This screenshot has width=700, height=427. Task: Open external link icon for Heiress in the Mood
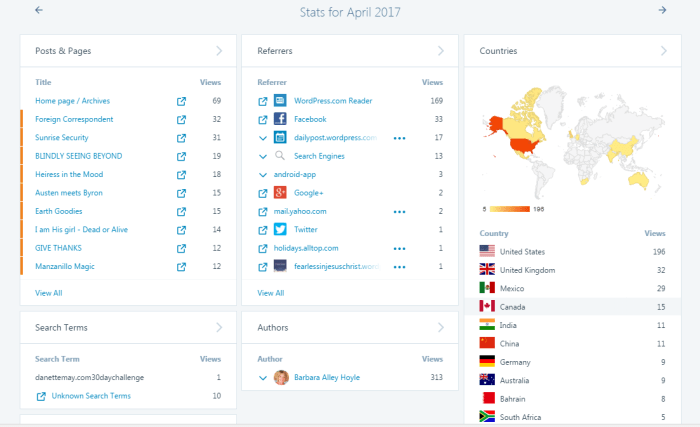pos(181,175)
